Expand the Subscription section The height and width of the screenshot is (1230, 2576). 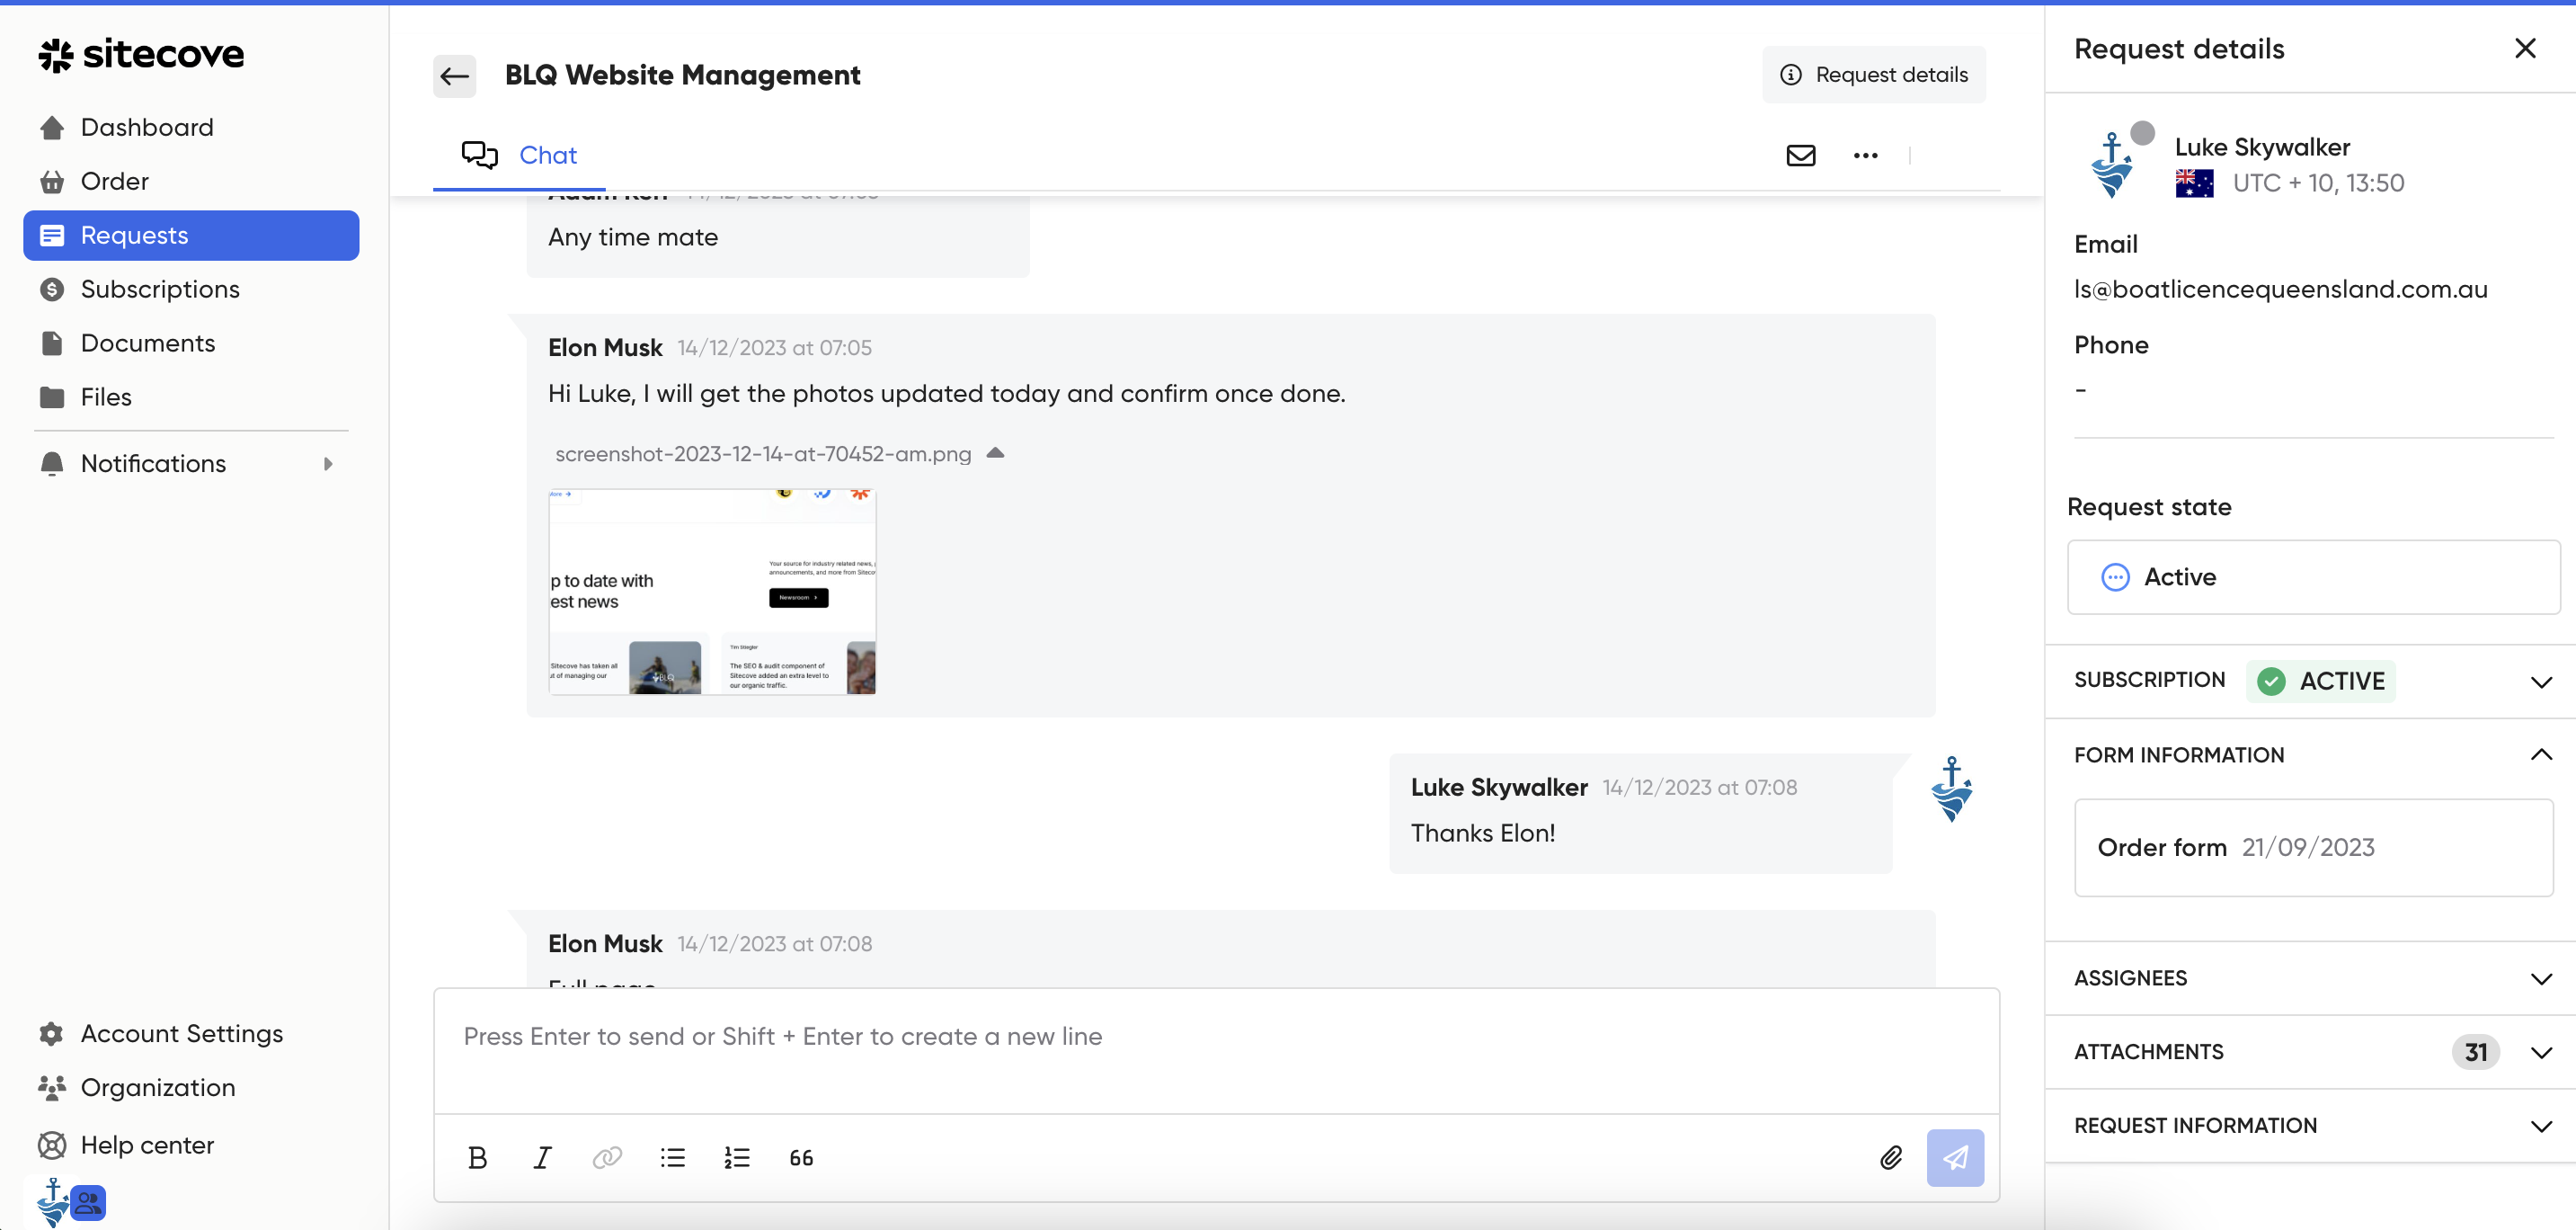pyautogui.click(x=2541, y=682)
